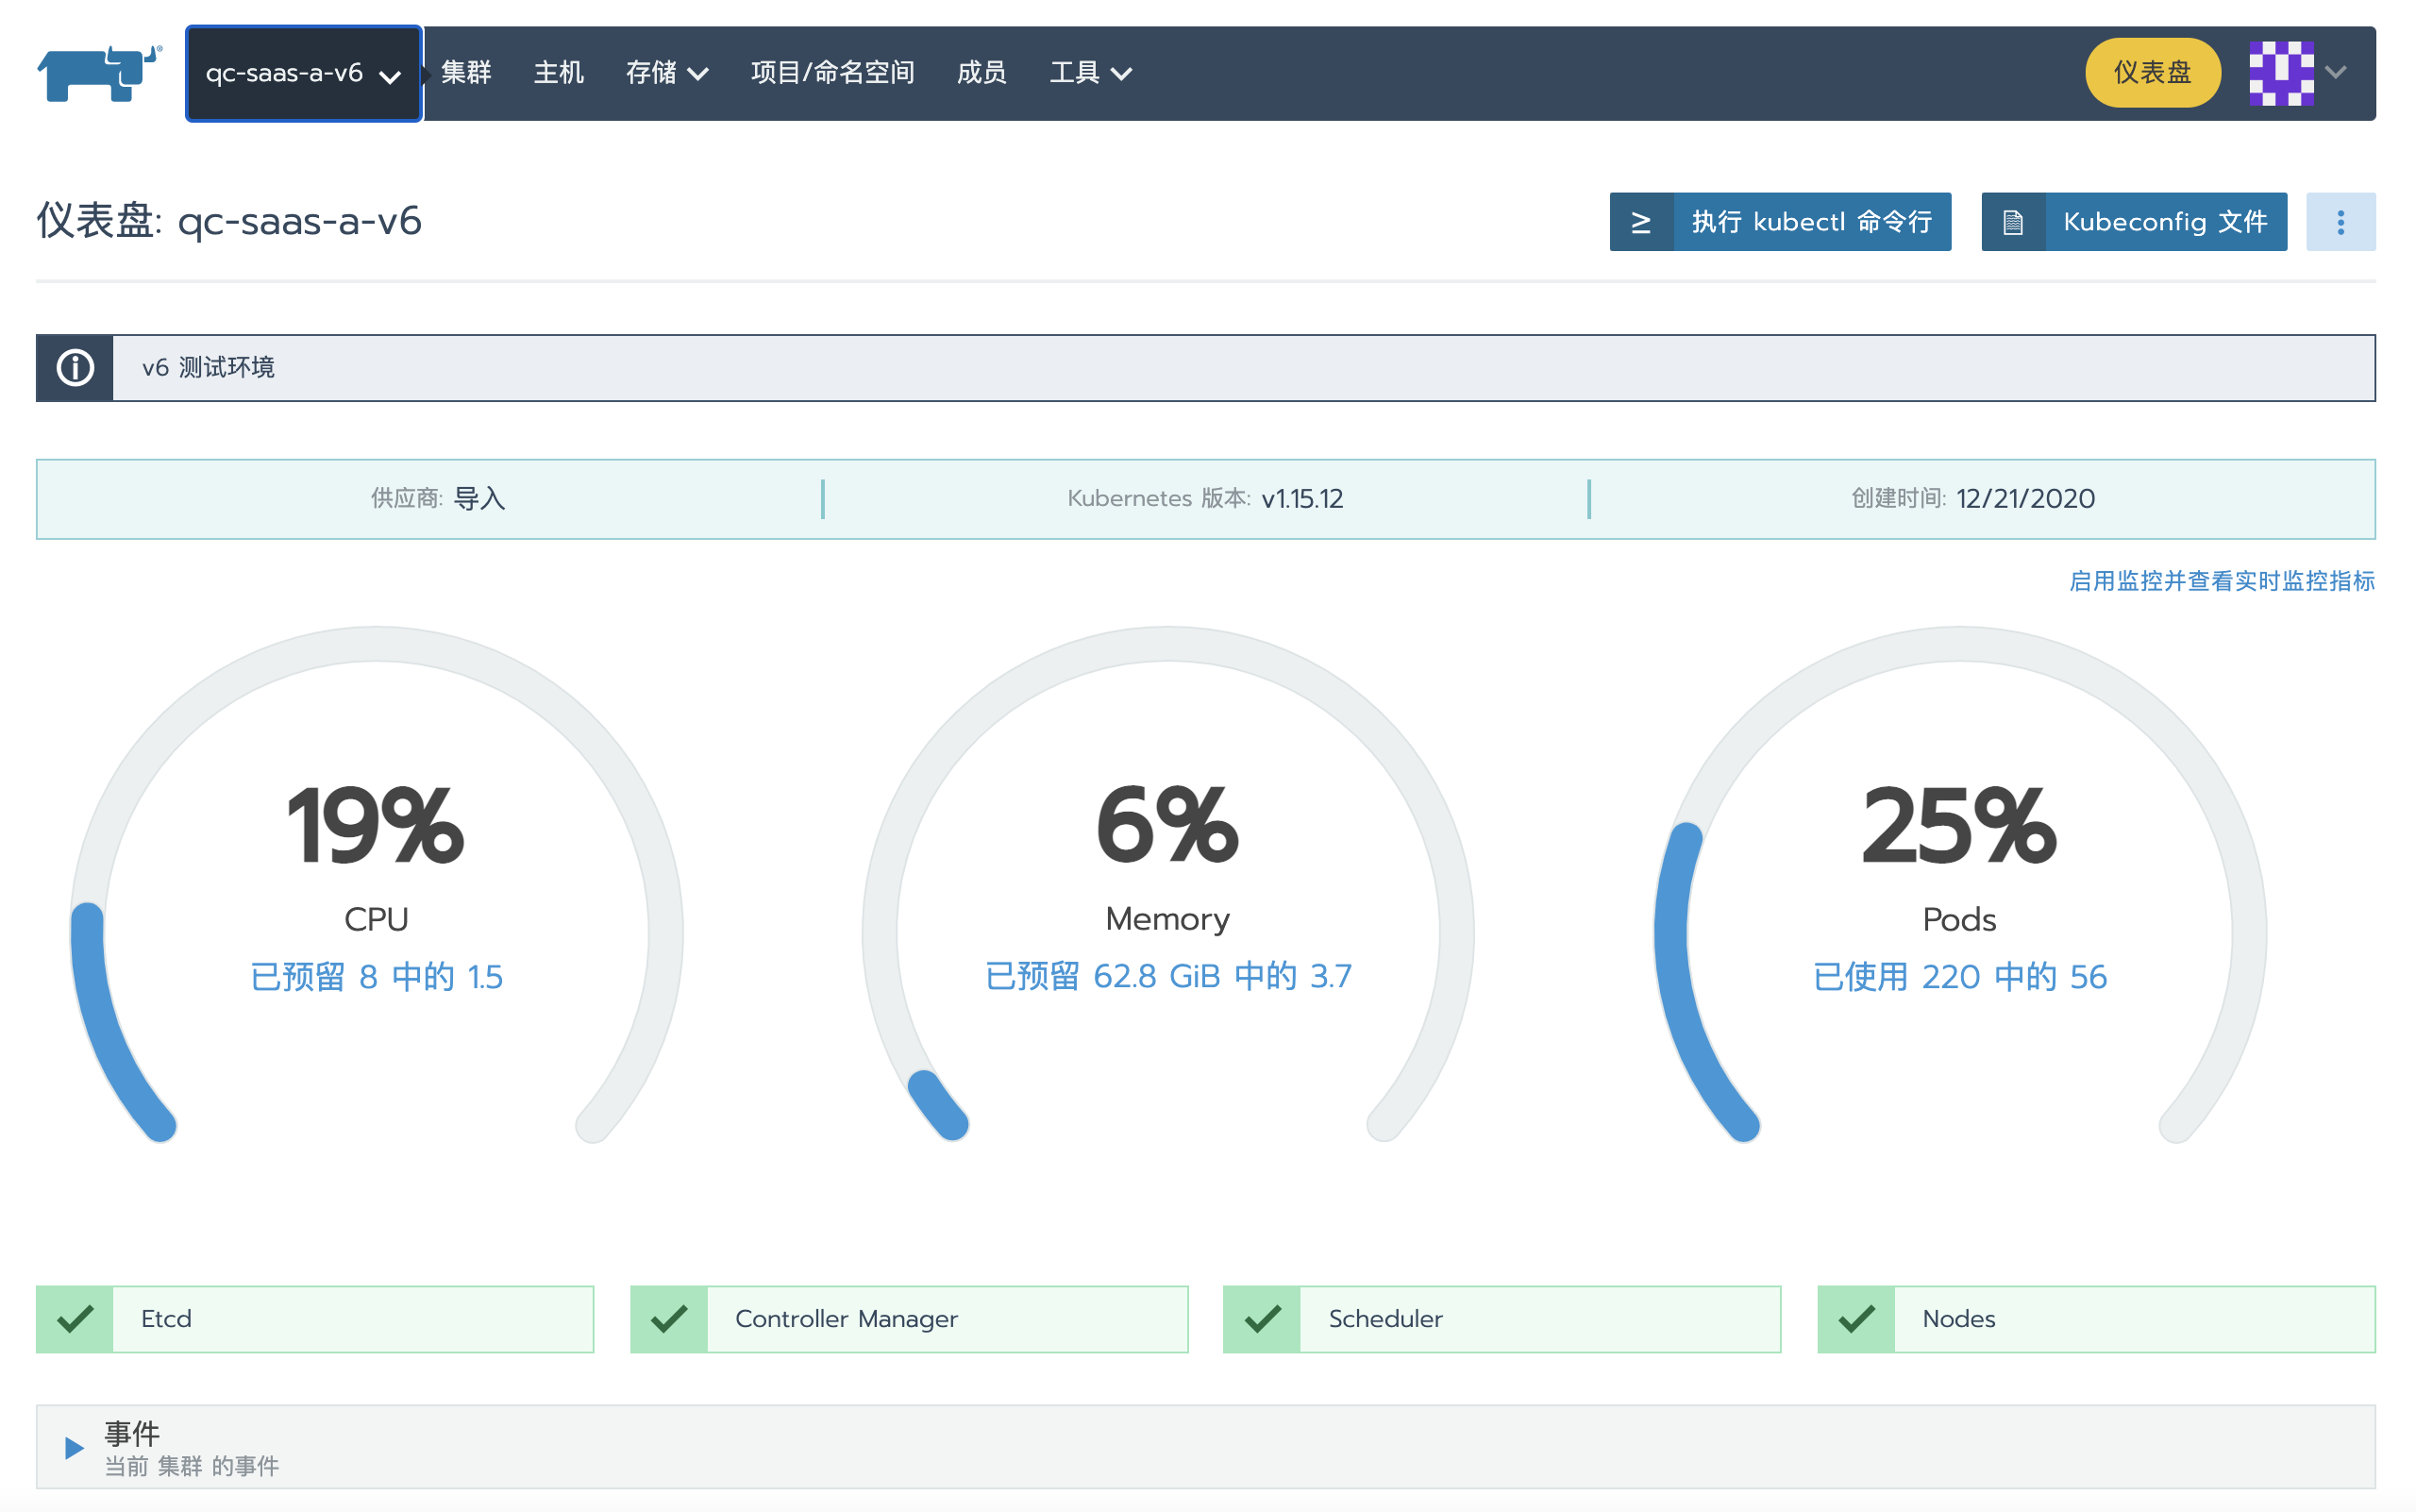Click the Kubeconfig file document icon
This screenshot has height=1512, width=2416.
coord(2012,222)
